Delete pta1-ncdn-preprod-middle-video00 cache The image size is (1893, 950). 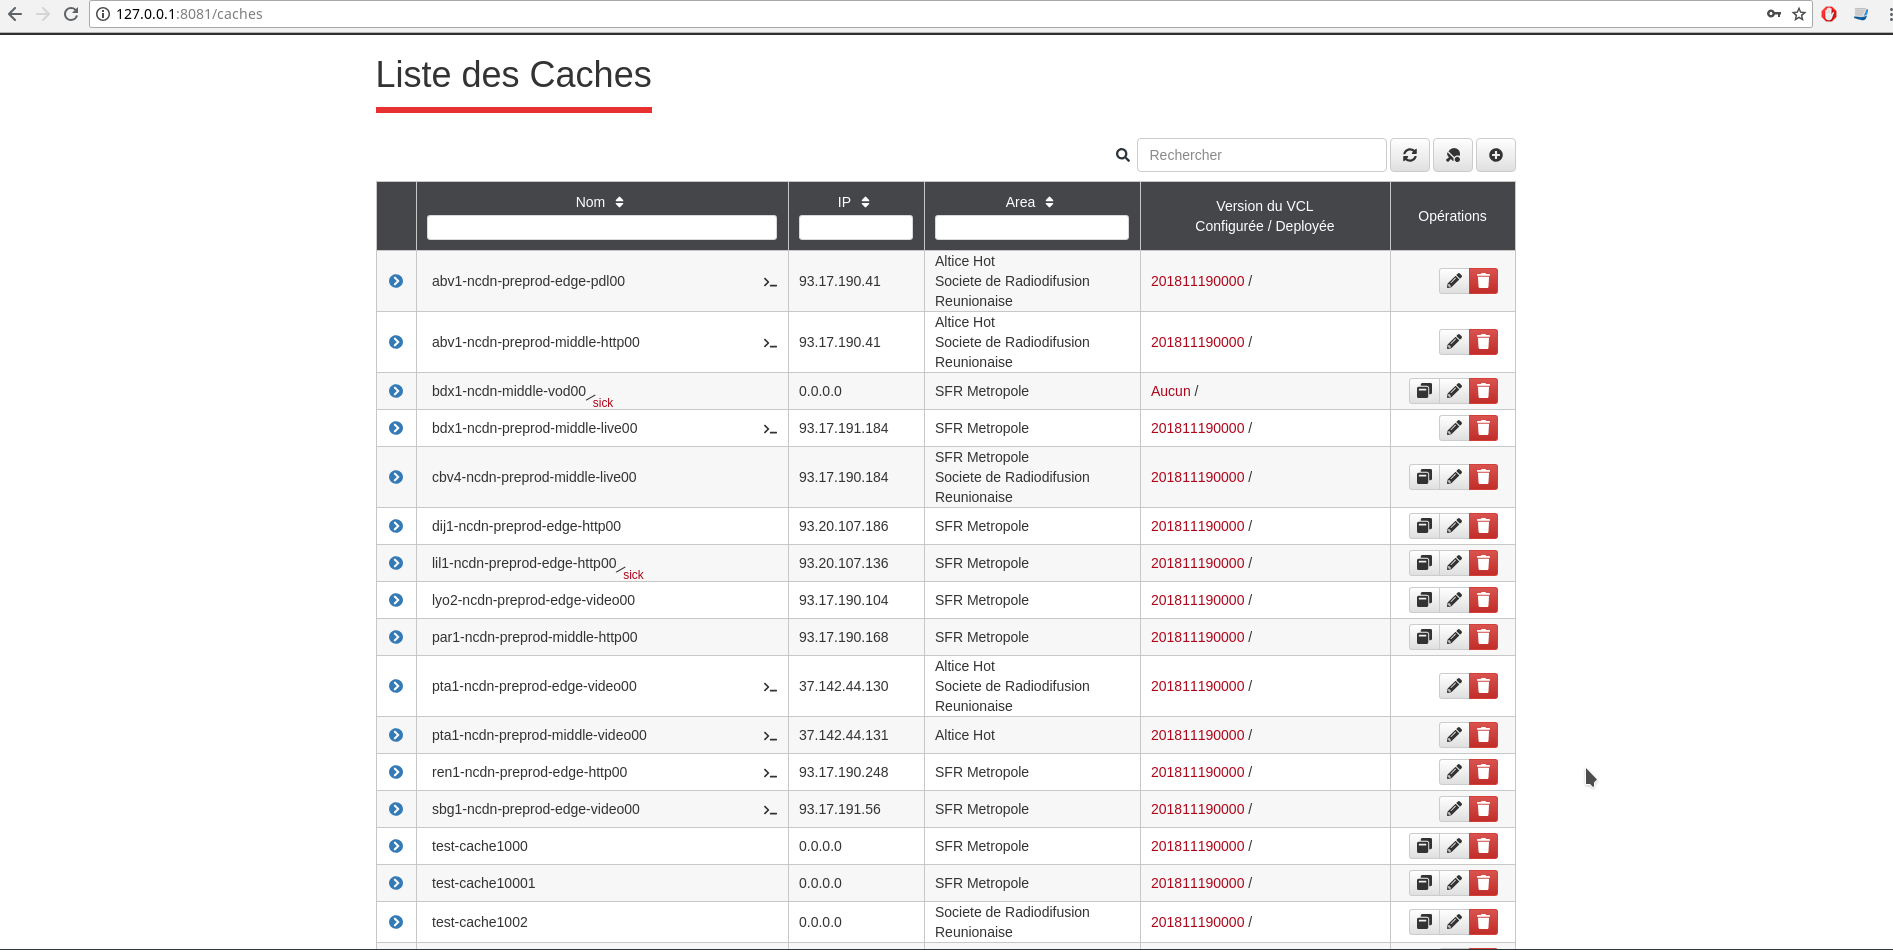1484,735
